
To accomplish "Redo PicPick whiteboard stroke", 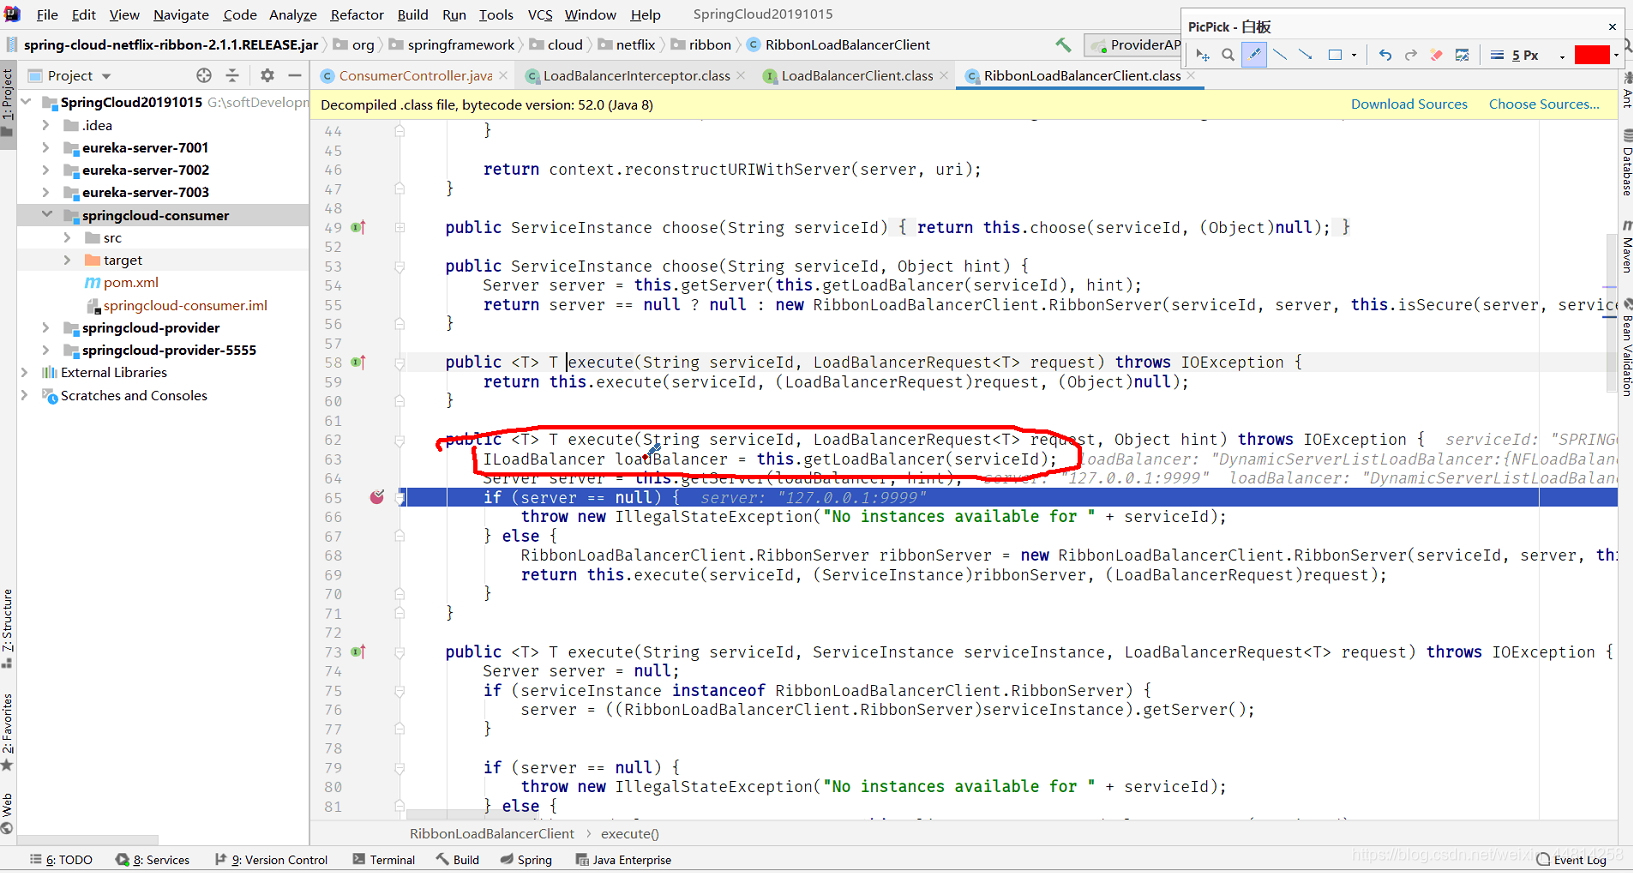I will [1411, 55].
